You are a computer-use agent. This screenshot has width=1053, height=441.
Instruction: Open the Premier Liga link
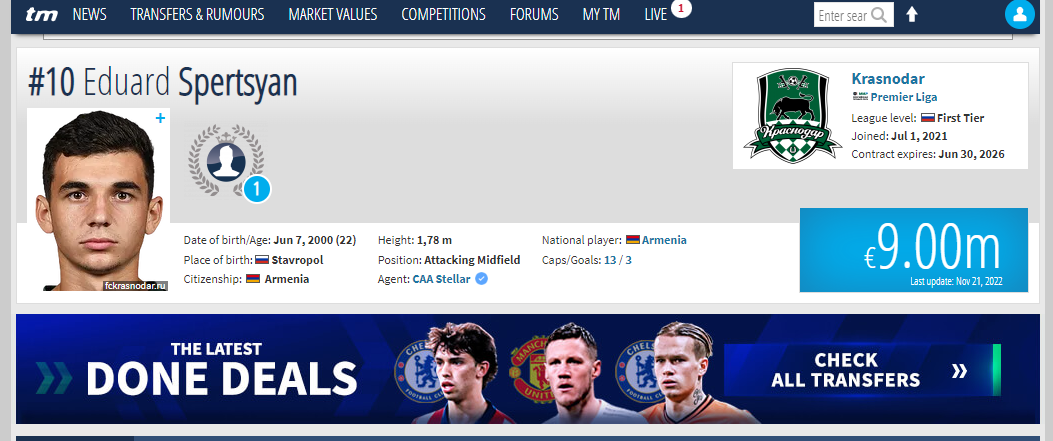(x=904, y=97)
